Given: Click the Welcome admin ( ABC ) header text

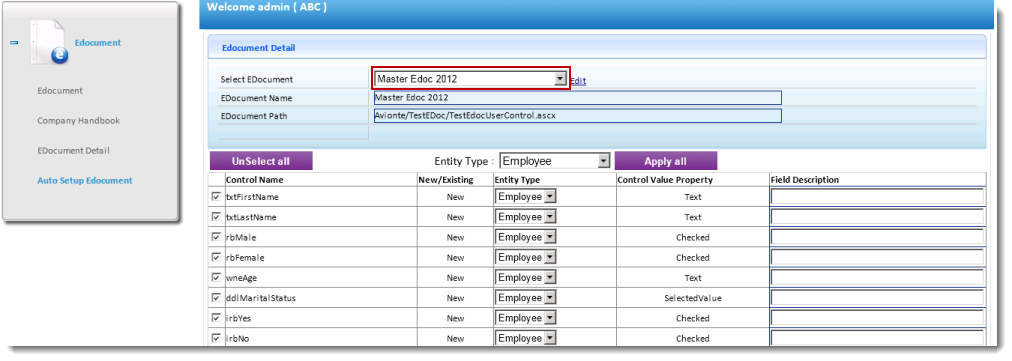Looking at the screenshot, I should click(x=267, y=8).
